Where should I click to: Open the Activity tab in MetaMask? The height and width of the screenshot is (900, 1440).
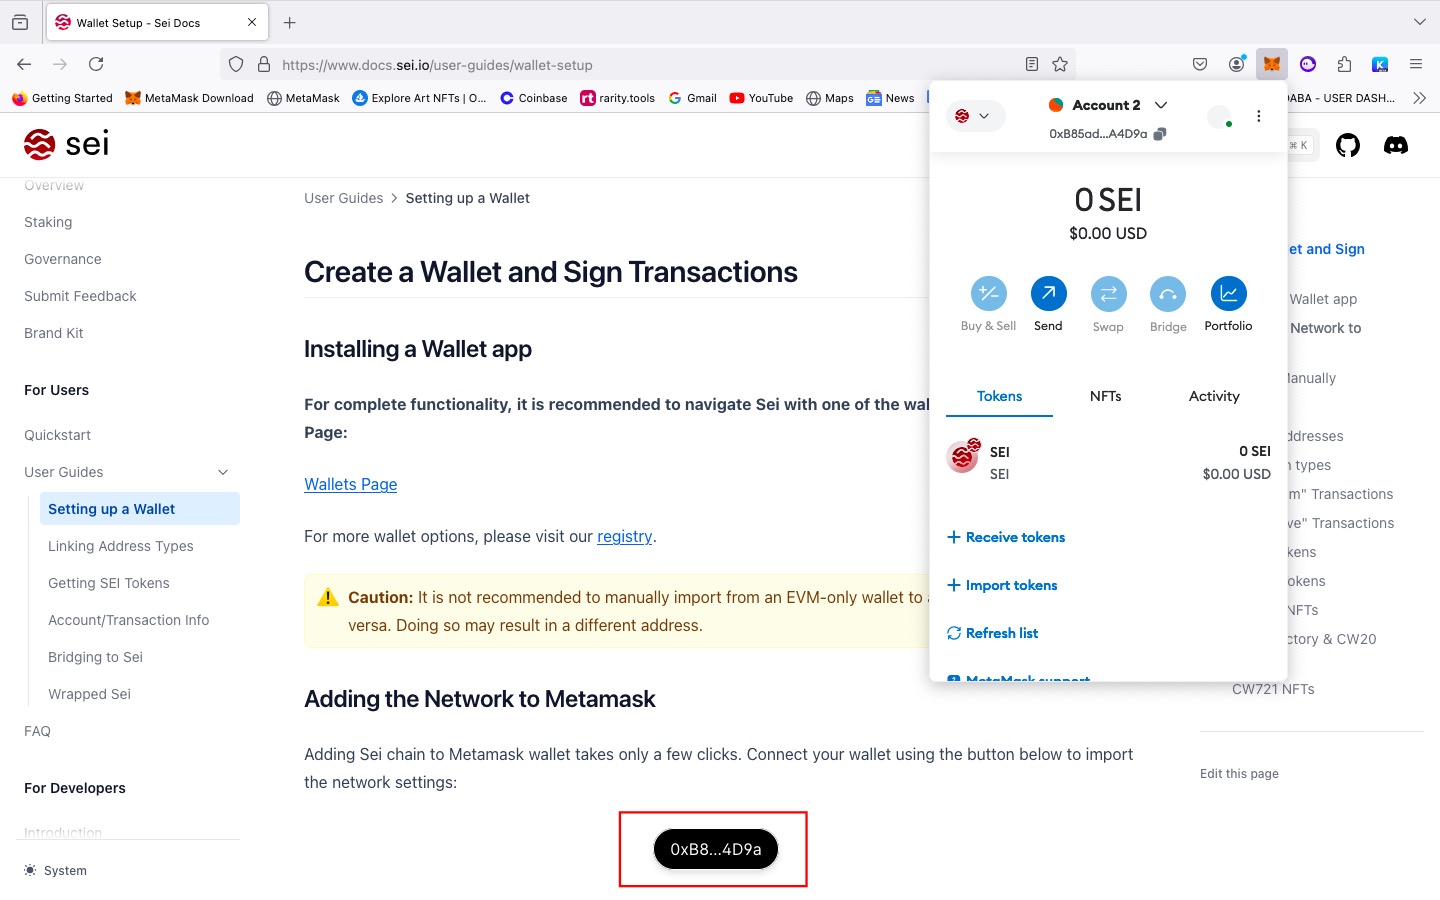(1213, 396)
